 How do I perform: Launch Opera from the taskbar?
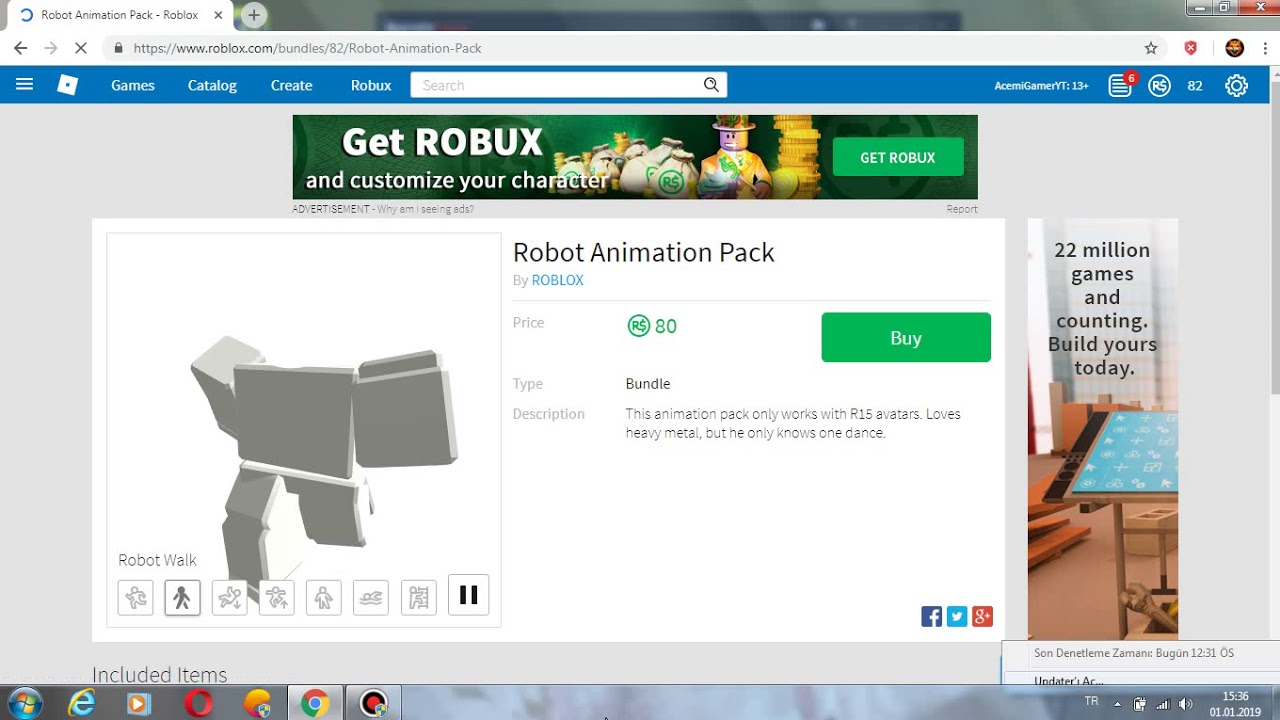[198, 703]
